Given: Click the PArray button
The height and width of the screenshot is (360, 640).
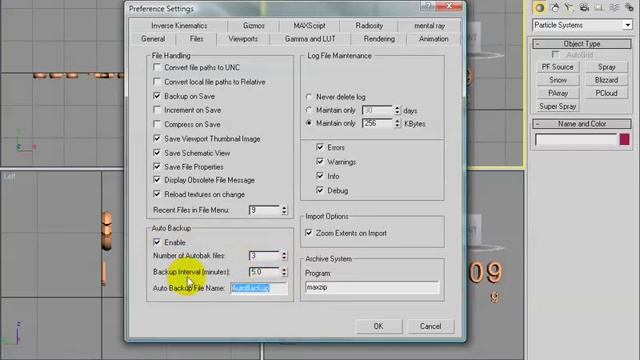Looking at the screenshot, I should (x=558, y=93).
